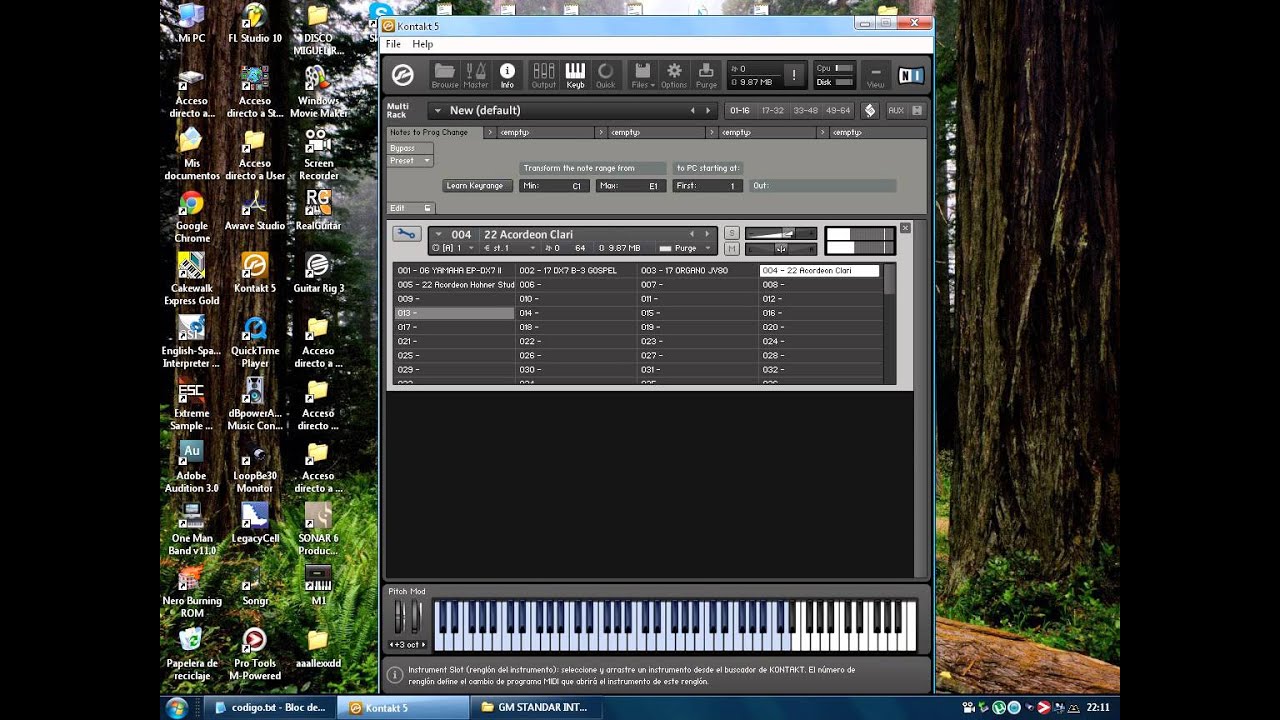Click the NI Native Instruments logo
This screenshot has width=1280, height=720.
910,75
